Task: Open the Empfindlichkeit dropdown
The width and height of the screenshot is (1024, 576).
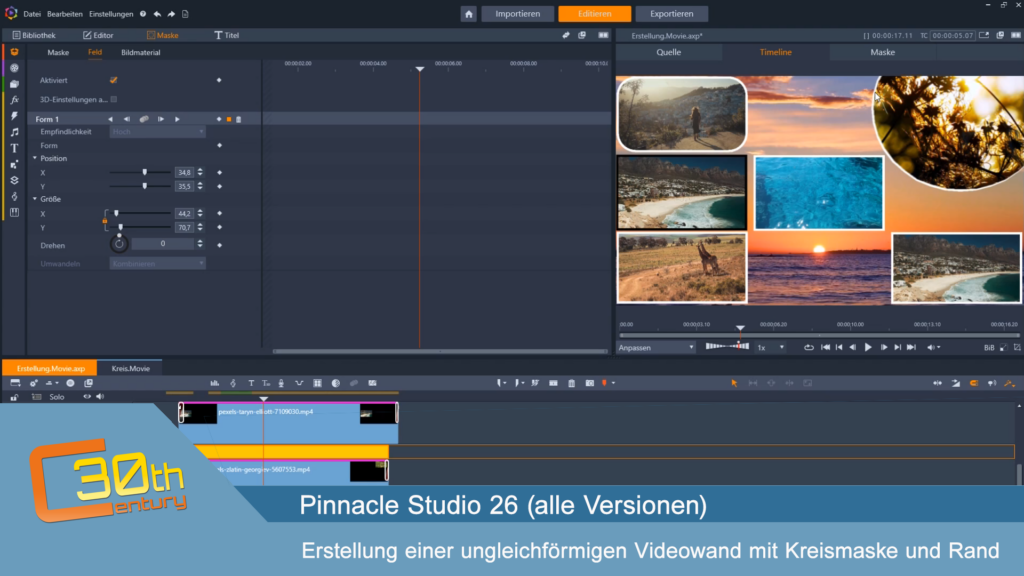Action: pos(157,132)
